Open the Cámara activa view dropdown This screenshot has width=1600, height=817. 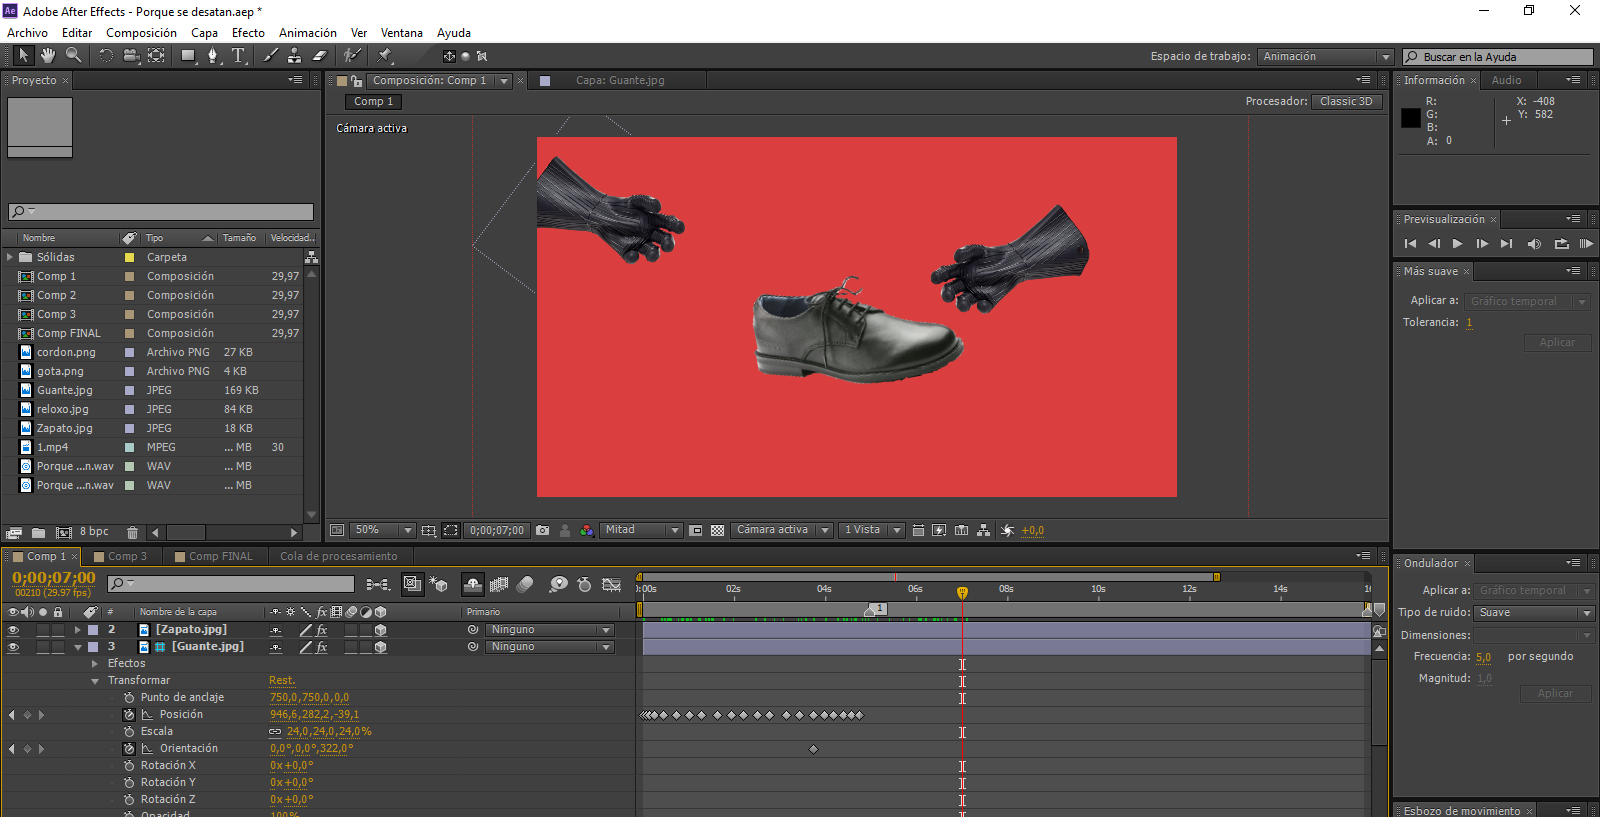[x=782, y=531]
